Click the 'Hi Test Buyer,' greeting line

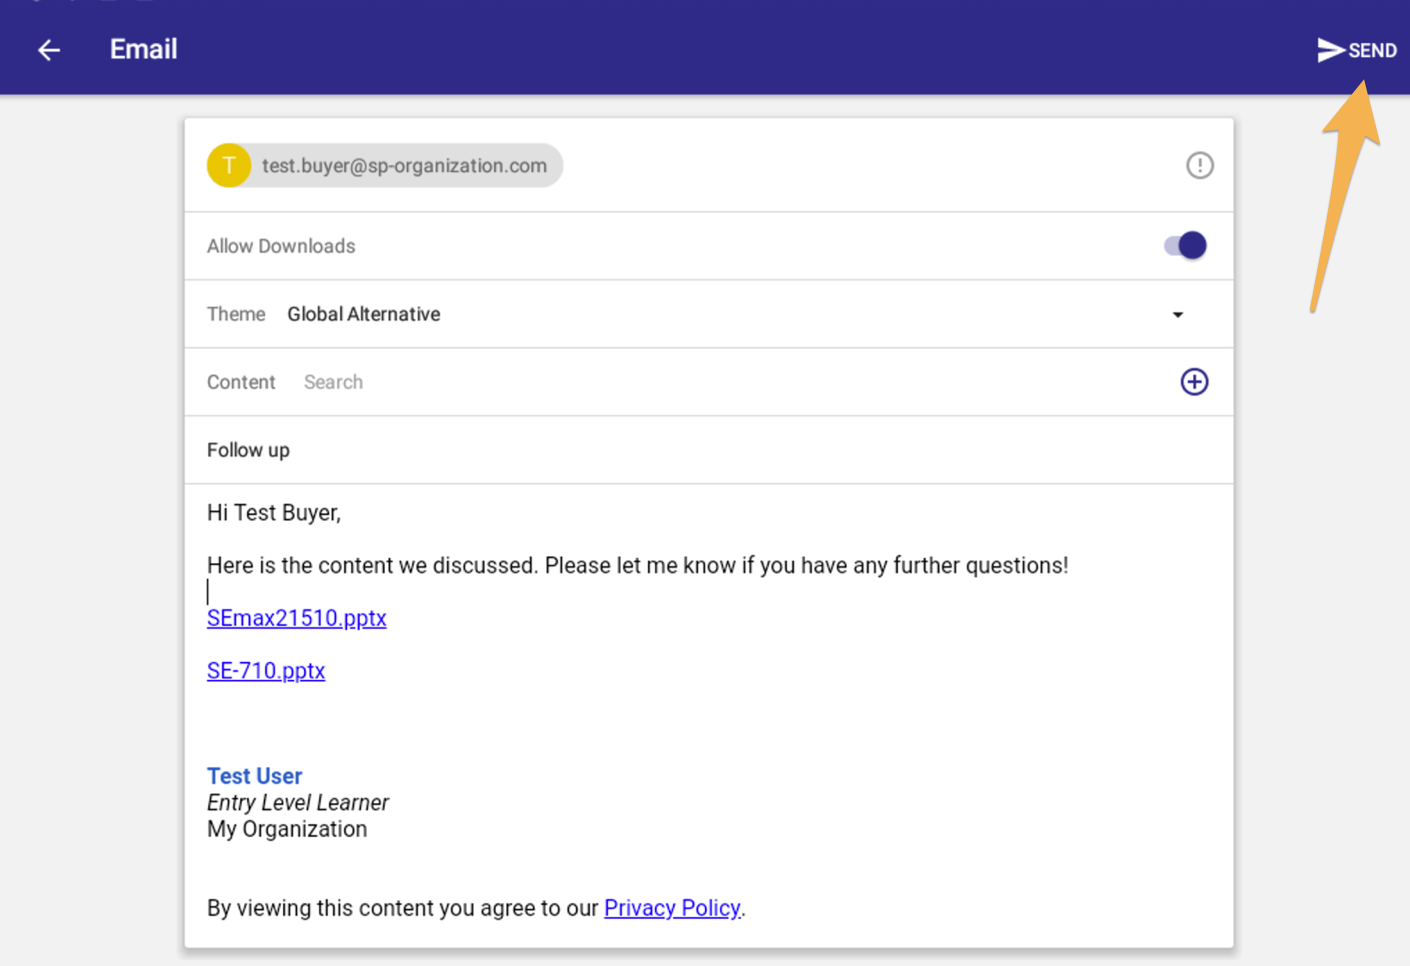click(274, 513)
